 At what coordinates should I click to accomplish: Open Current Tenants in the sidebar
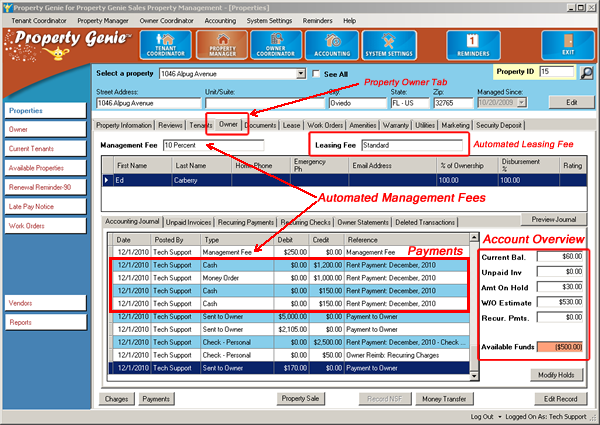[46, 148]
